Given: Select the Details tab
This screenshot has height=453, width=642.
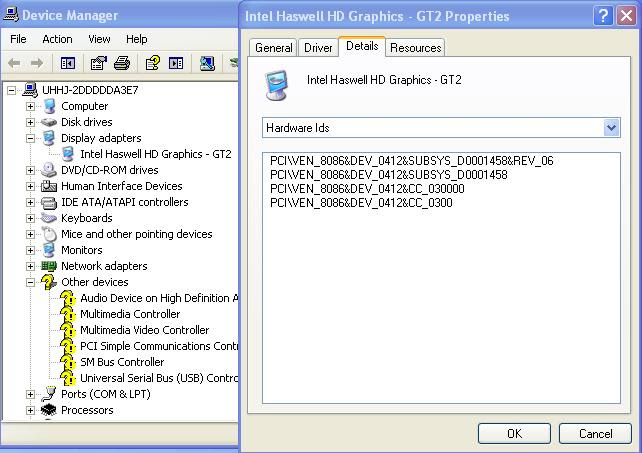Looking at the screenshot, I should pos(362,46).
